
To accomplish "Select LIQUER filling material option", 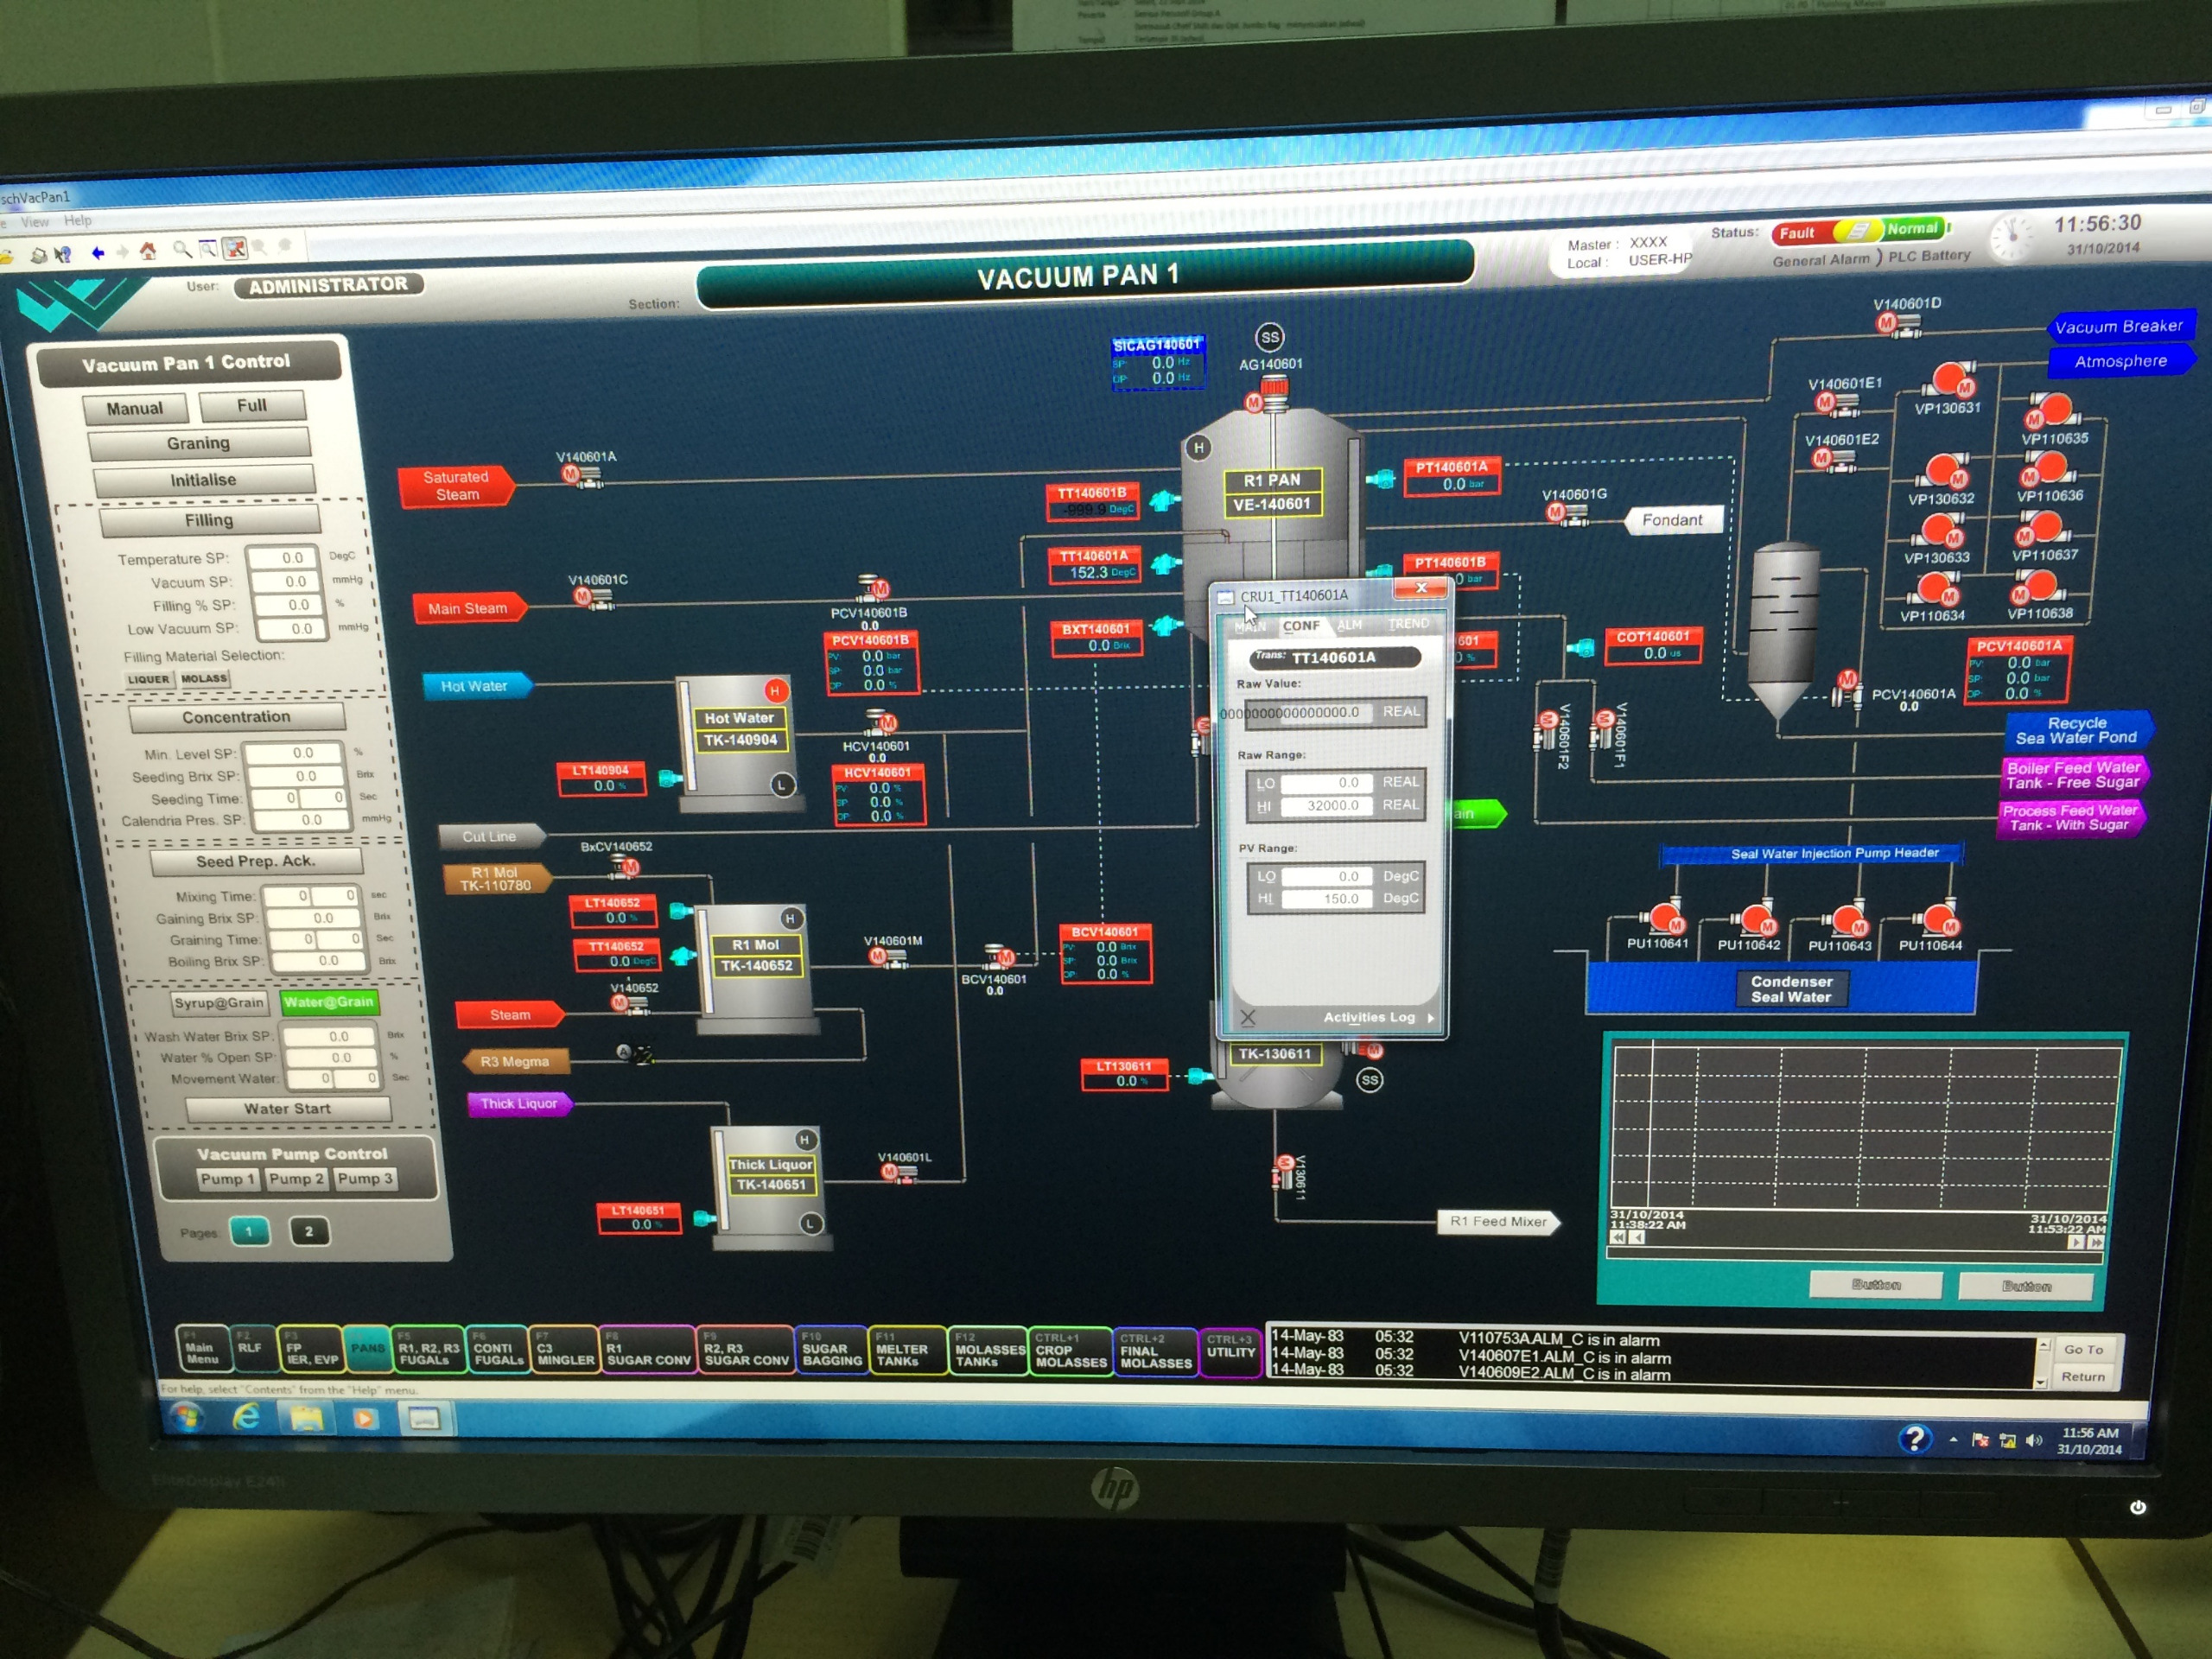I will coord(149,679).
